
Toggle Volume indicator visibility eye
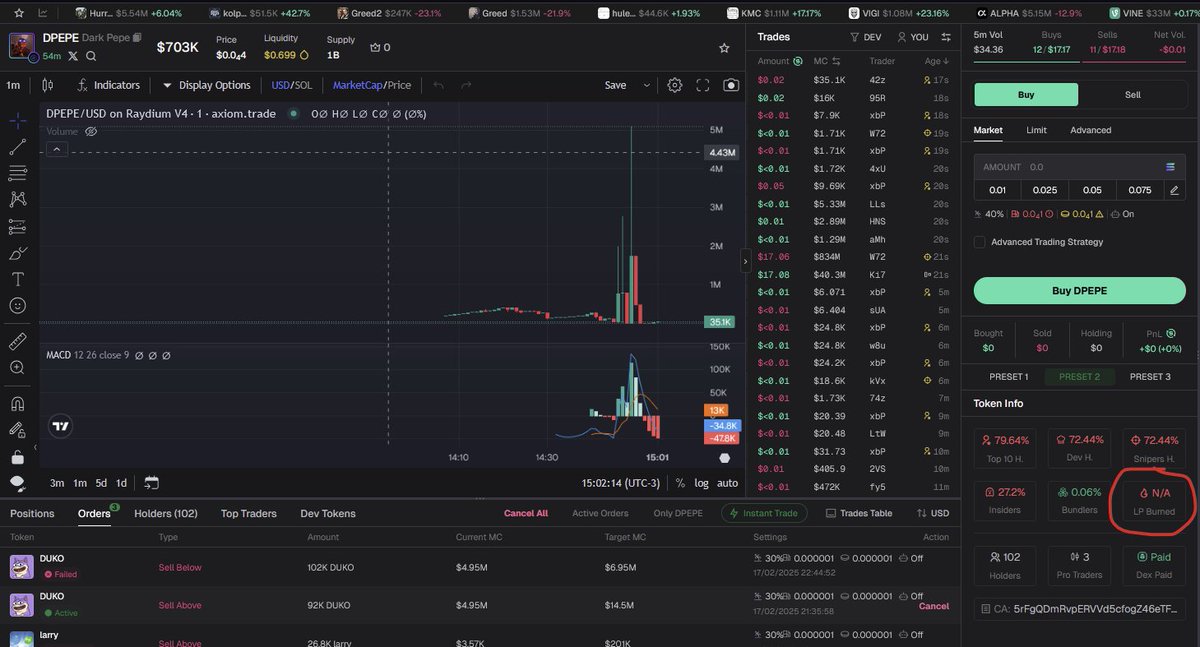(x=91, y=131)
